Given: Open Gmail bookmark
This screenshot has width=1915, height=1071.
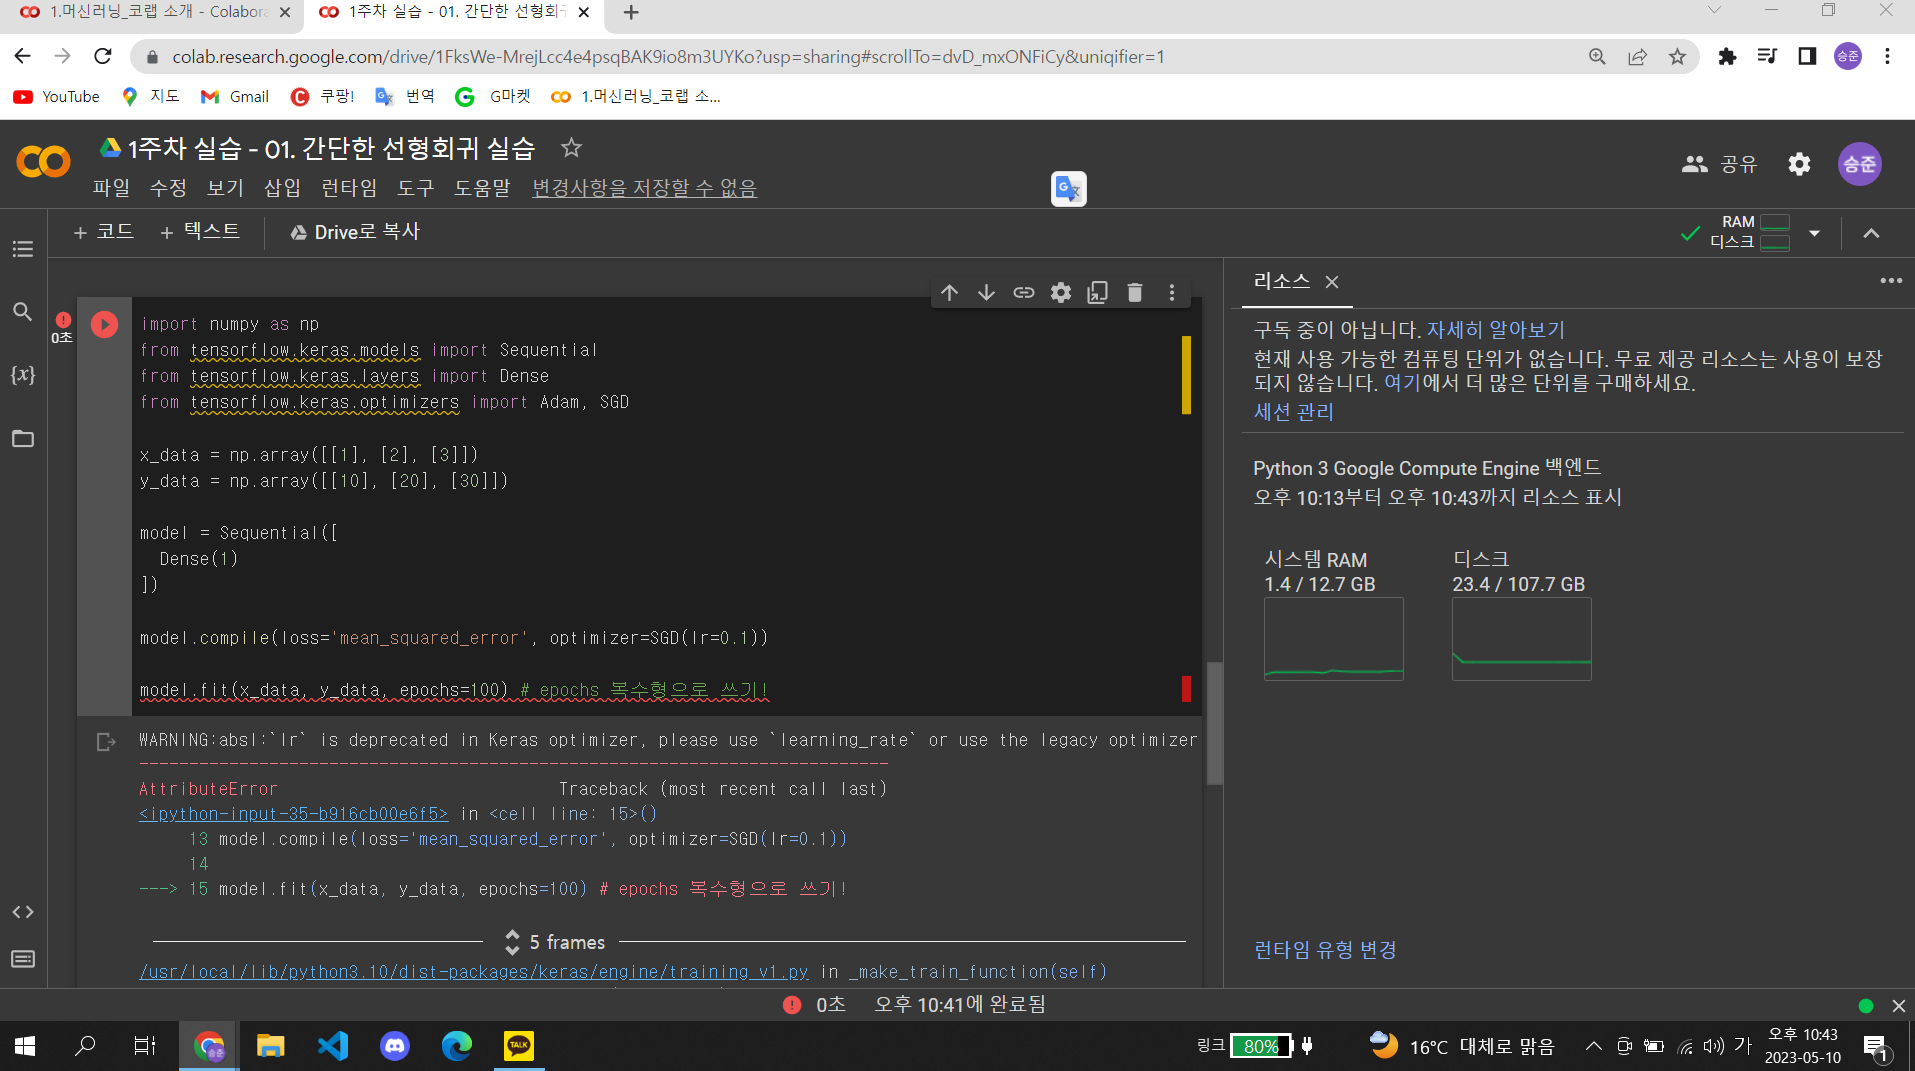Looking at the screenshot, I should click(235, 97).
